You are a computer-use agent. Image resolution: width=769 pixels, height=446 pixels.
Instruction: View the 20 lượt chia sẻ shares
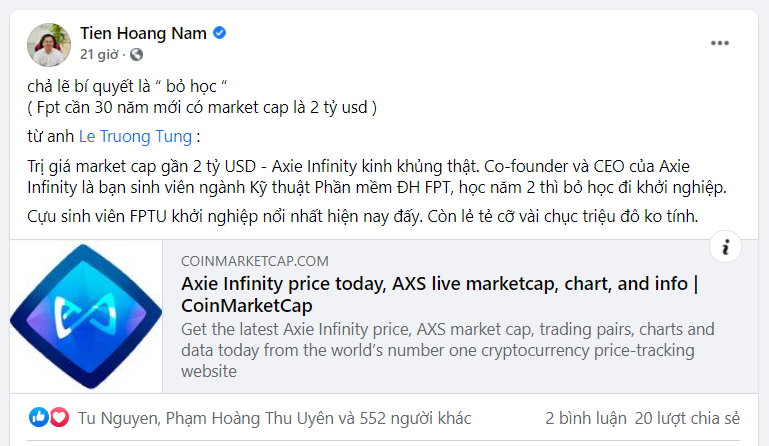(687, 418)
